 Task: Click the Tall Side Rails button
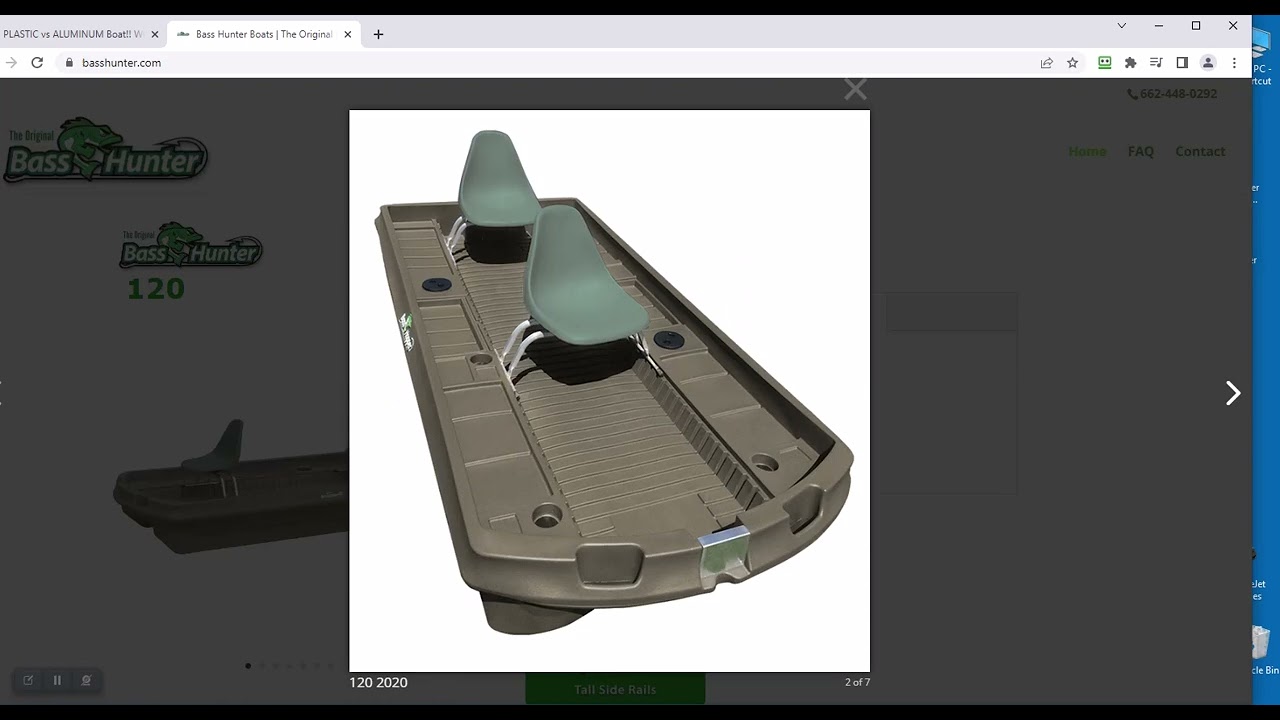[x=615, y=689]
